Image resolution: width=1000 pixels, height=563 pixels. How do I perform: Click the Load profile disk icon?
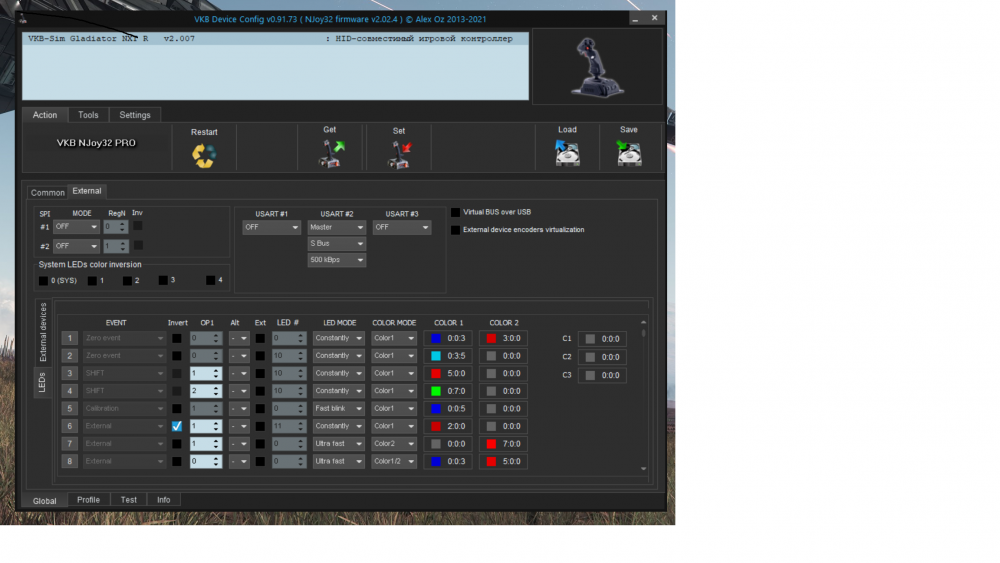pyautogui.click(x=567, y=152)
